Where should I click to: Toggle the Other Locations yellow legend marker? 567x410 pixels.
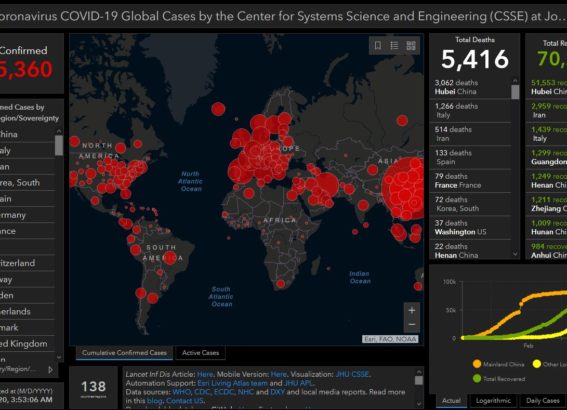tap(537, 364)
